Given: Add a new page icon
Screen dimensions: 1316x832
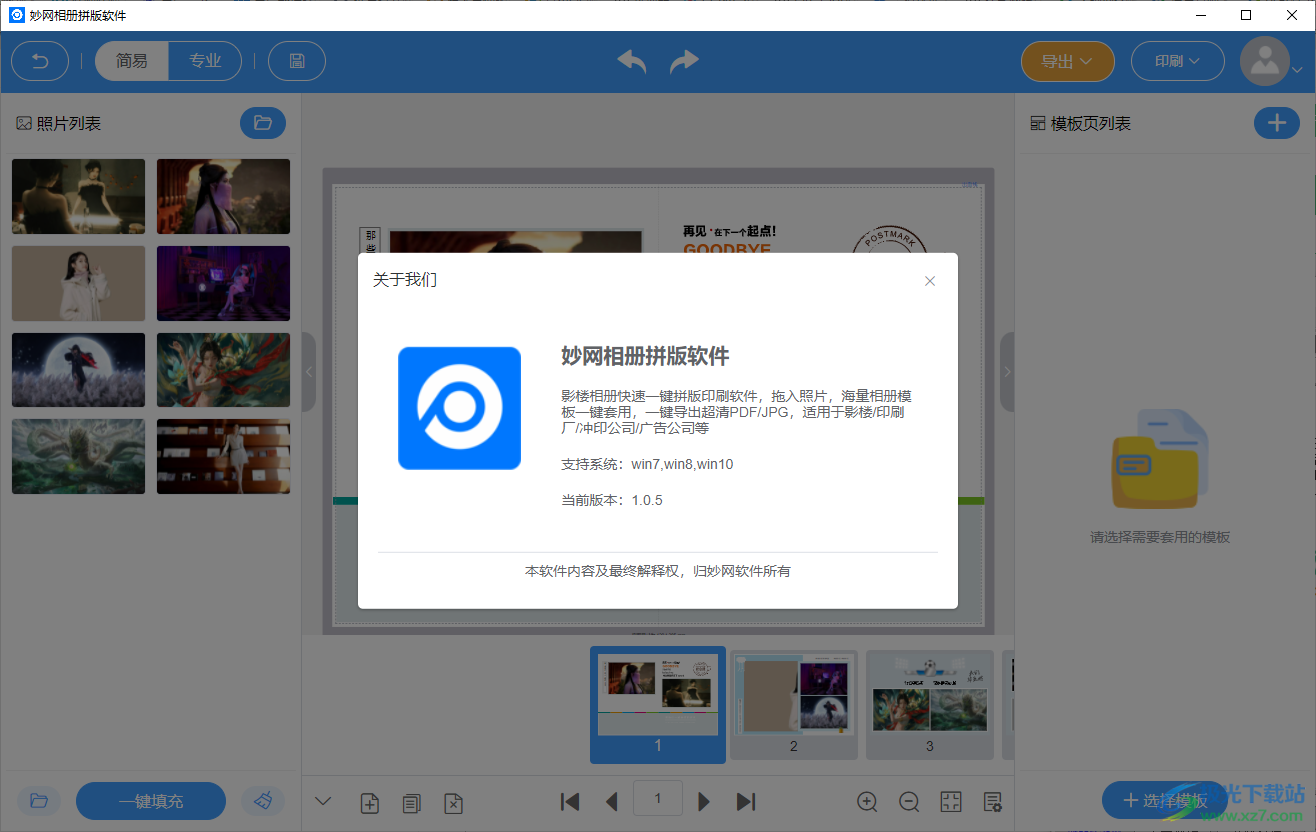Looking at the screenshot, I should click(x=369, y=802).
